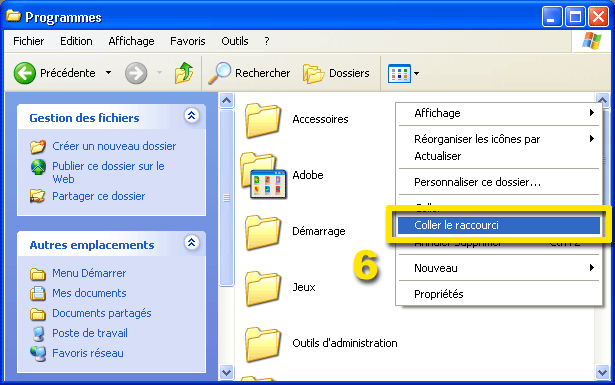Collapse the Gestion des fichiers panel
The image size is (615, 385).
(x=191, y=116)
